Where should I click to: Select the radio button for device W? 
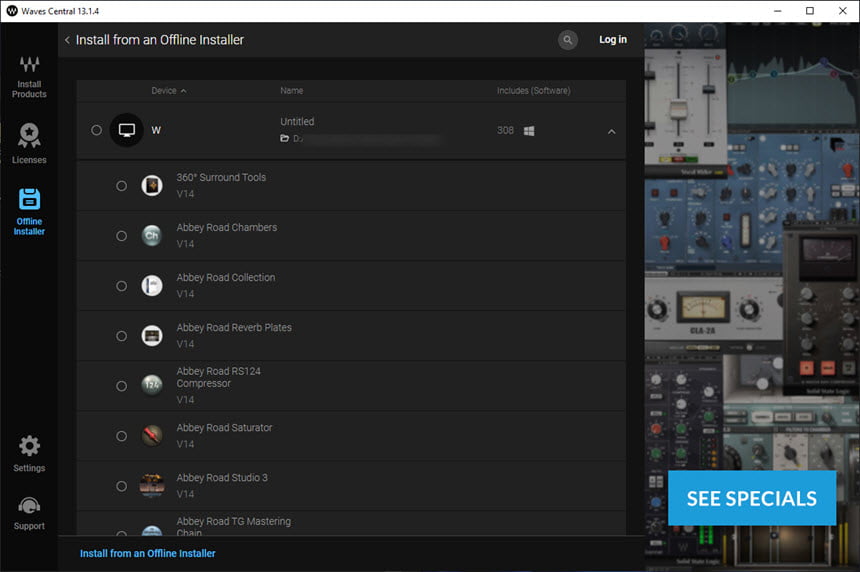point(97,130)
